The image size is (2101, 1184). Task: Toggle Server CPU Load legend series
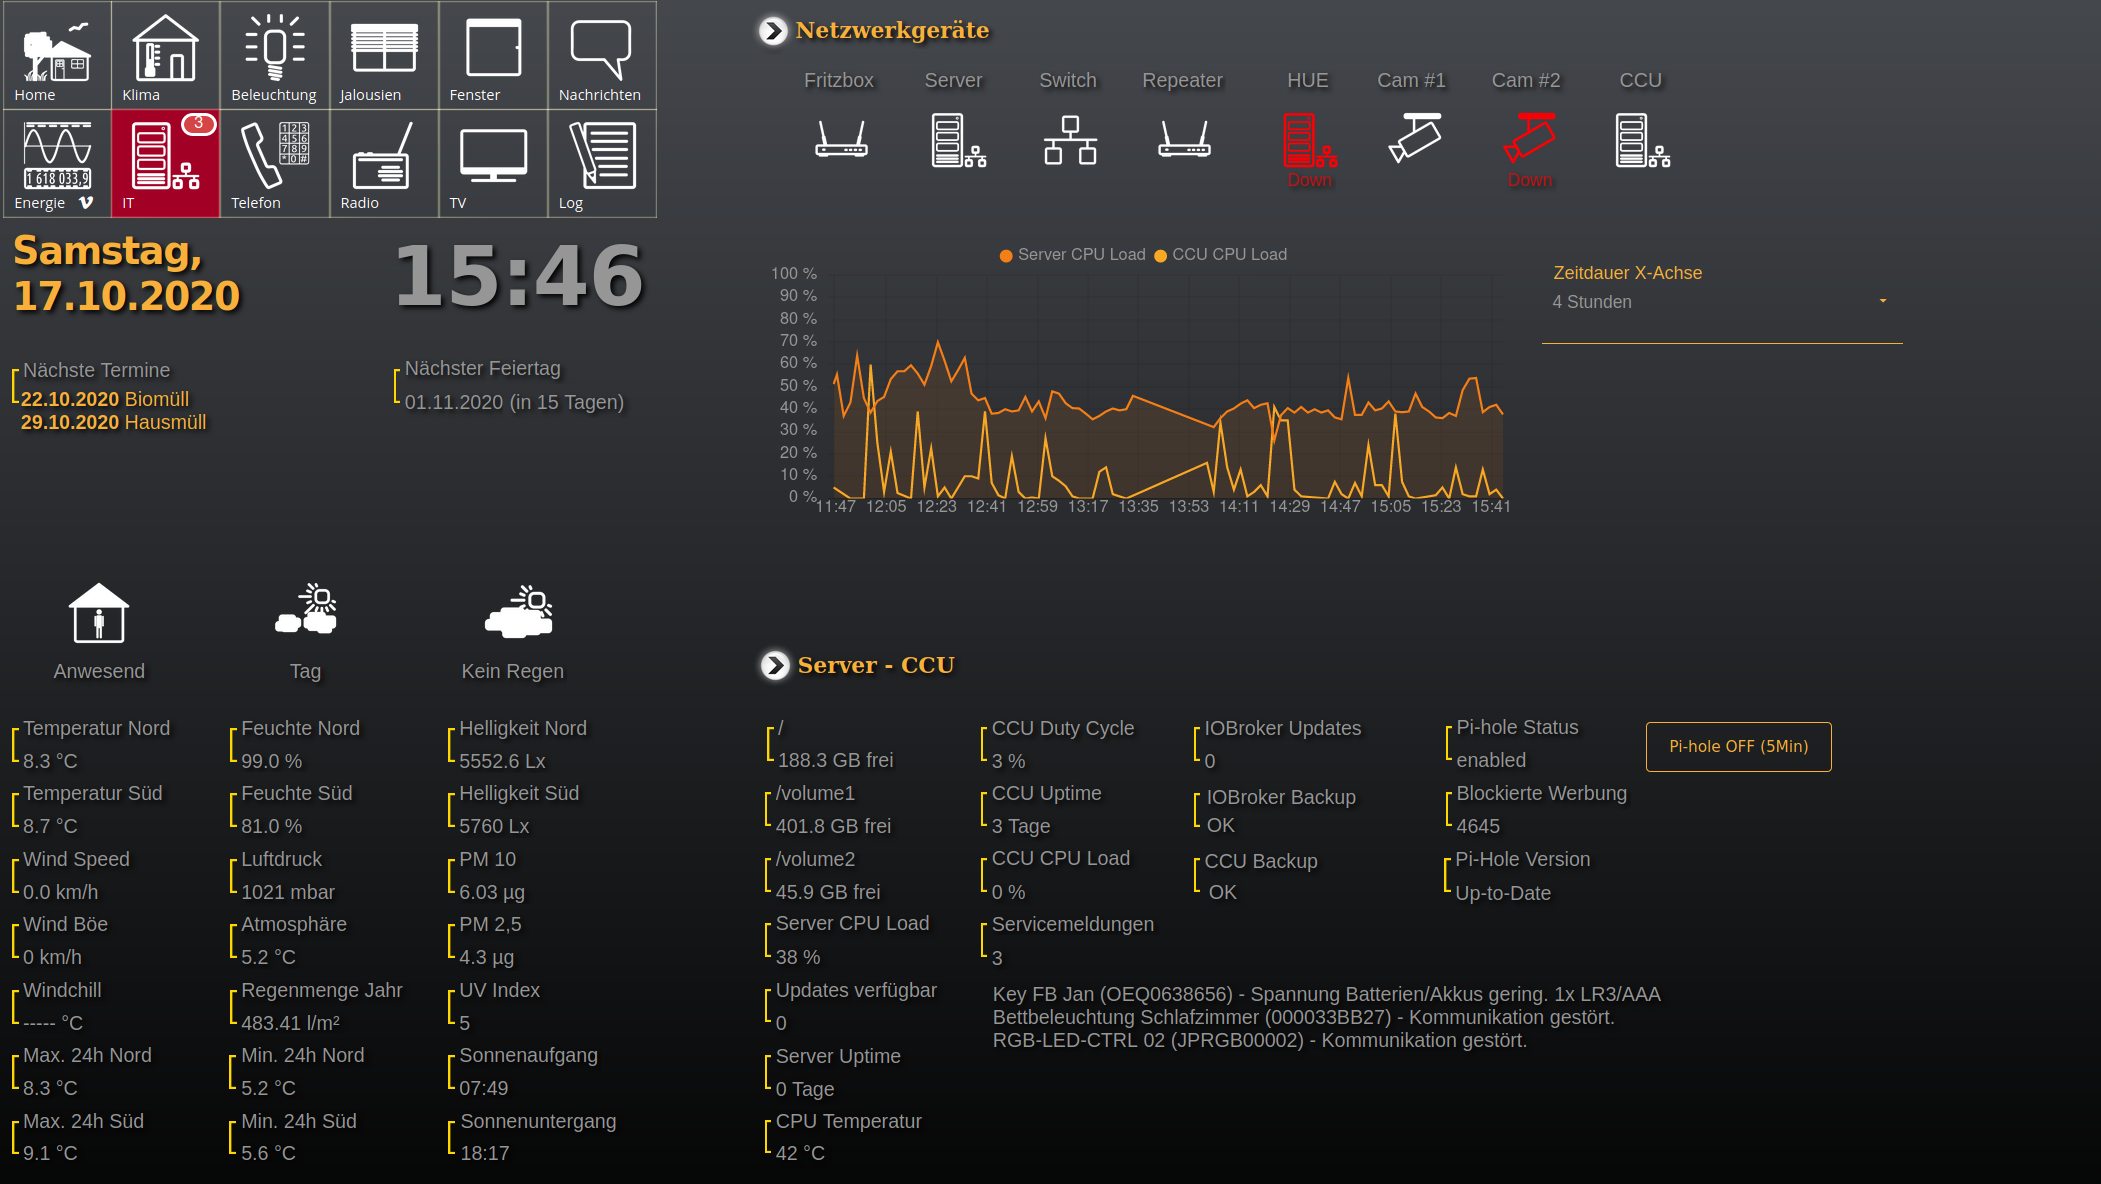coord(1073,255)
